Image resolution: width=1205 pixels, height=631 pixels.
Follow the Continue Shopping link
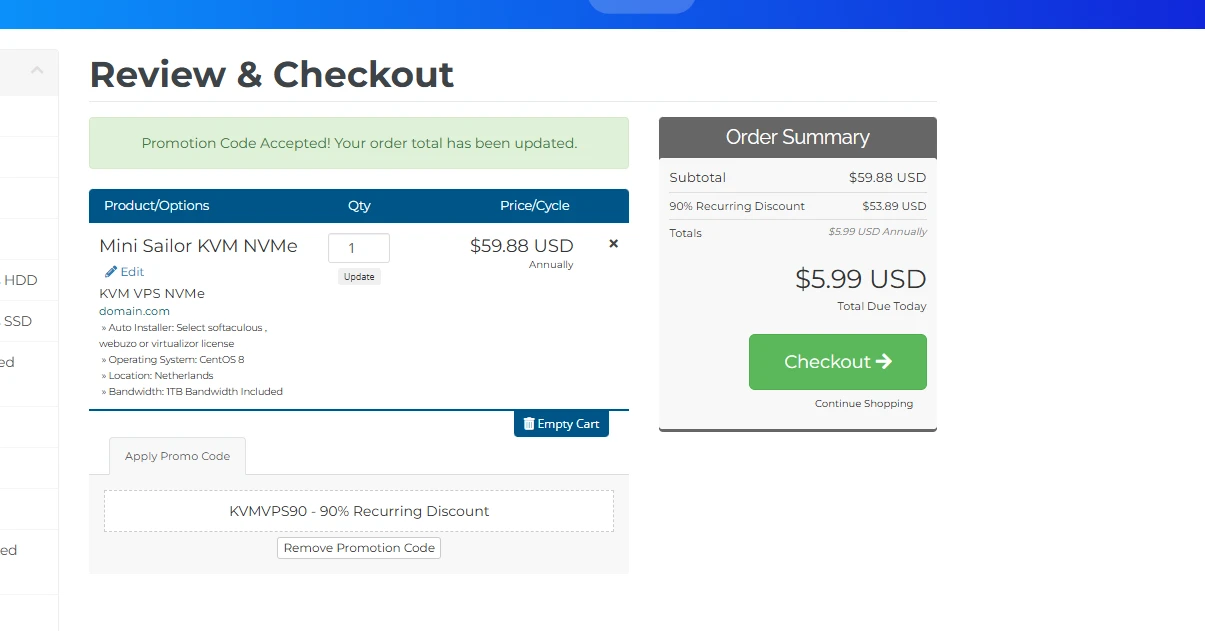pyautogui.click(x=863, y=404)
